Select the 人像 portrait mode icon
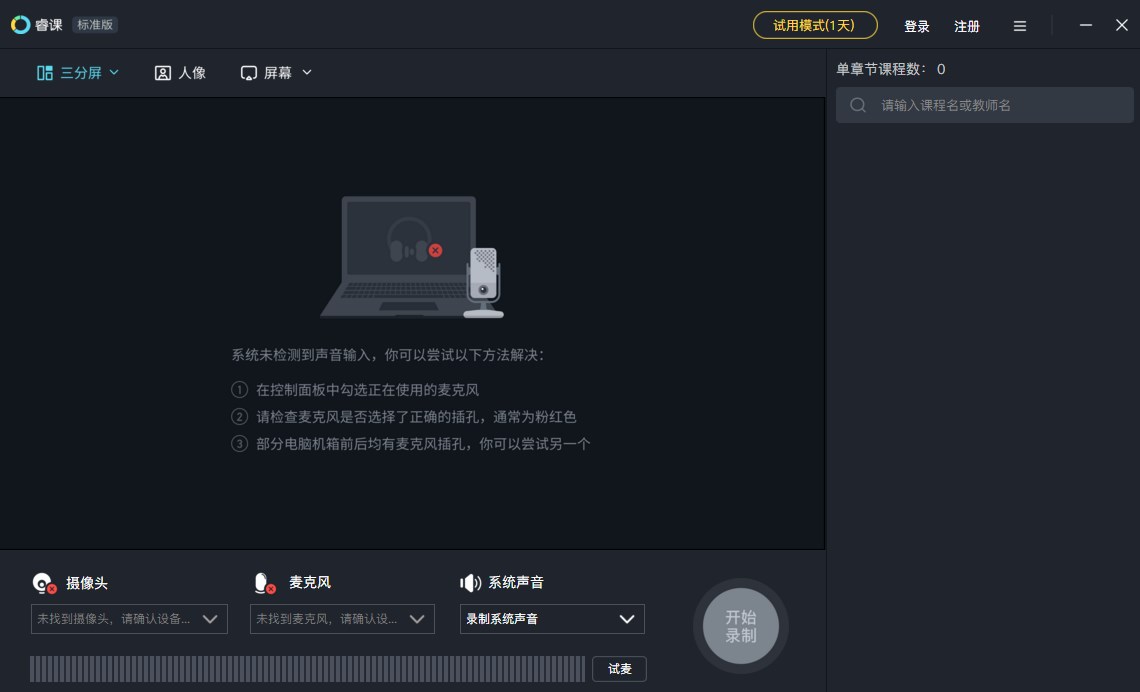1140x692 pixels. [x=163, y=73]
